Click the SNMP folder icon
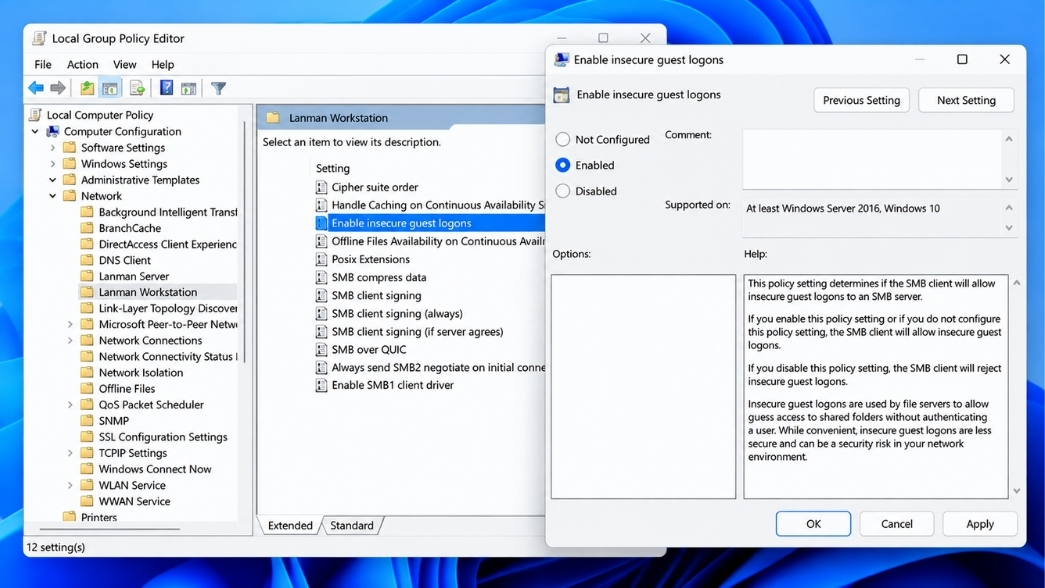Screen dimensions: 1045x588 (x=87, y=421)
